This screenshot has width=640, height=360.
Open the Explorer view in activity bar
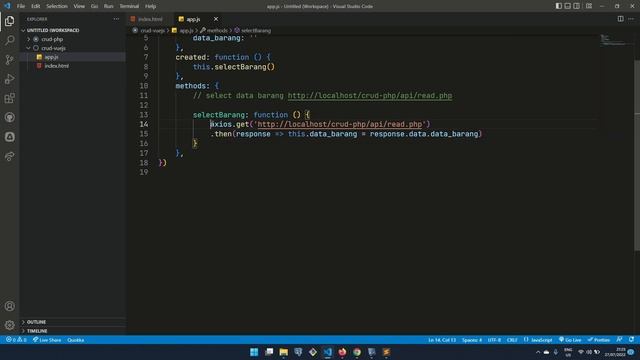pos(9,21)
